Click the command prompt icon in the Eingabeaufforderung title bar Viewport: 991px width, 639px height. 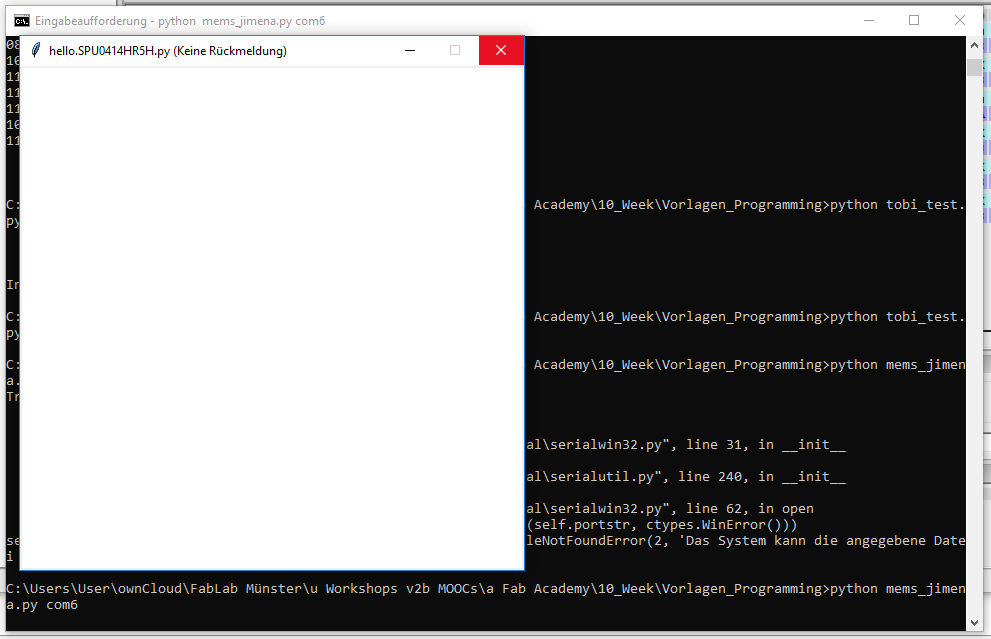21,21
